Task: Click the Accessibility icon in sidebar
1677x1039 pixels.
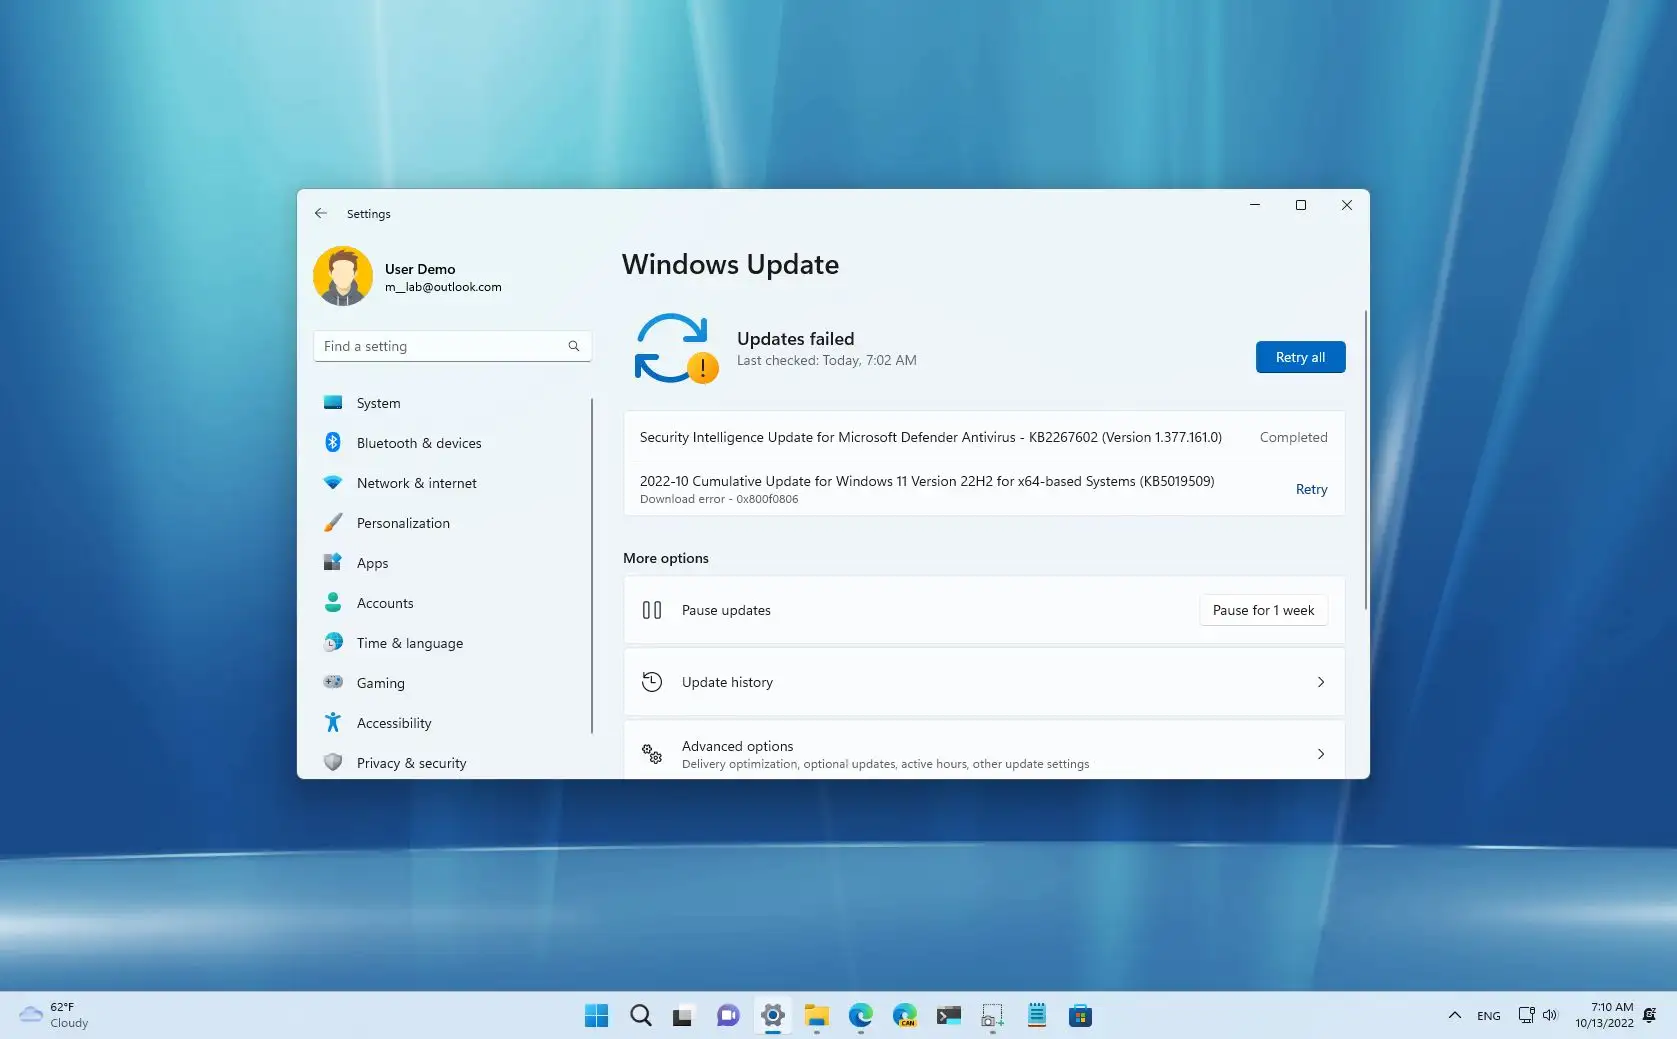Action: click(333, 722)
